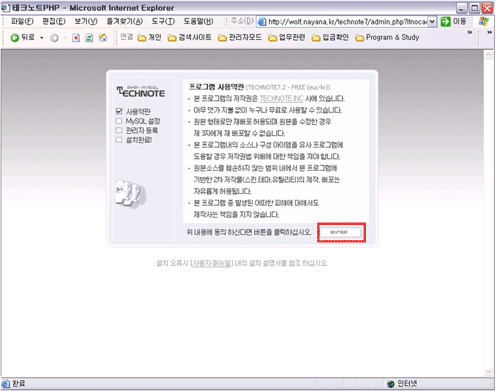Click the Refresh page icon

(89, 38)
